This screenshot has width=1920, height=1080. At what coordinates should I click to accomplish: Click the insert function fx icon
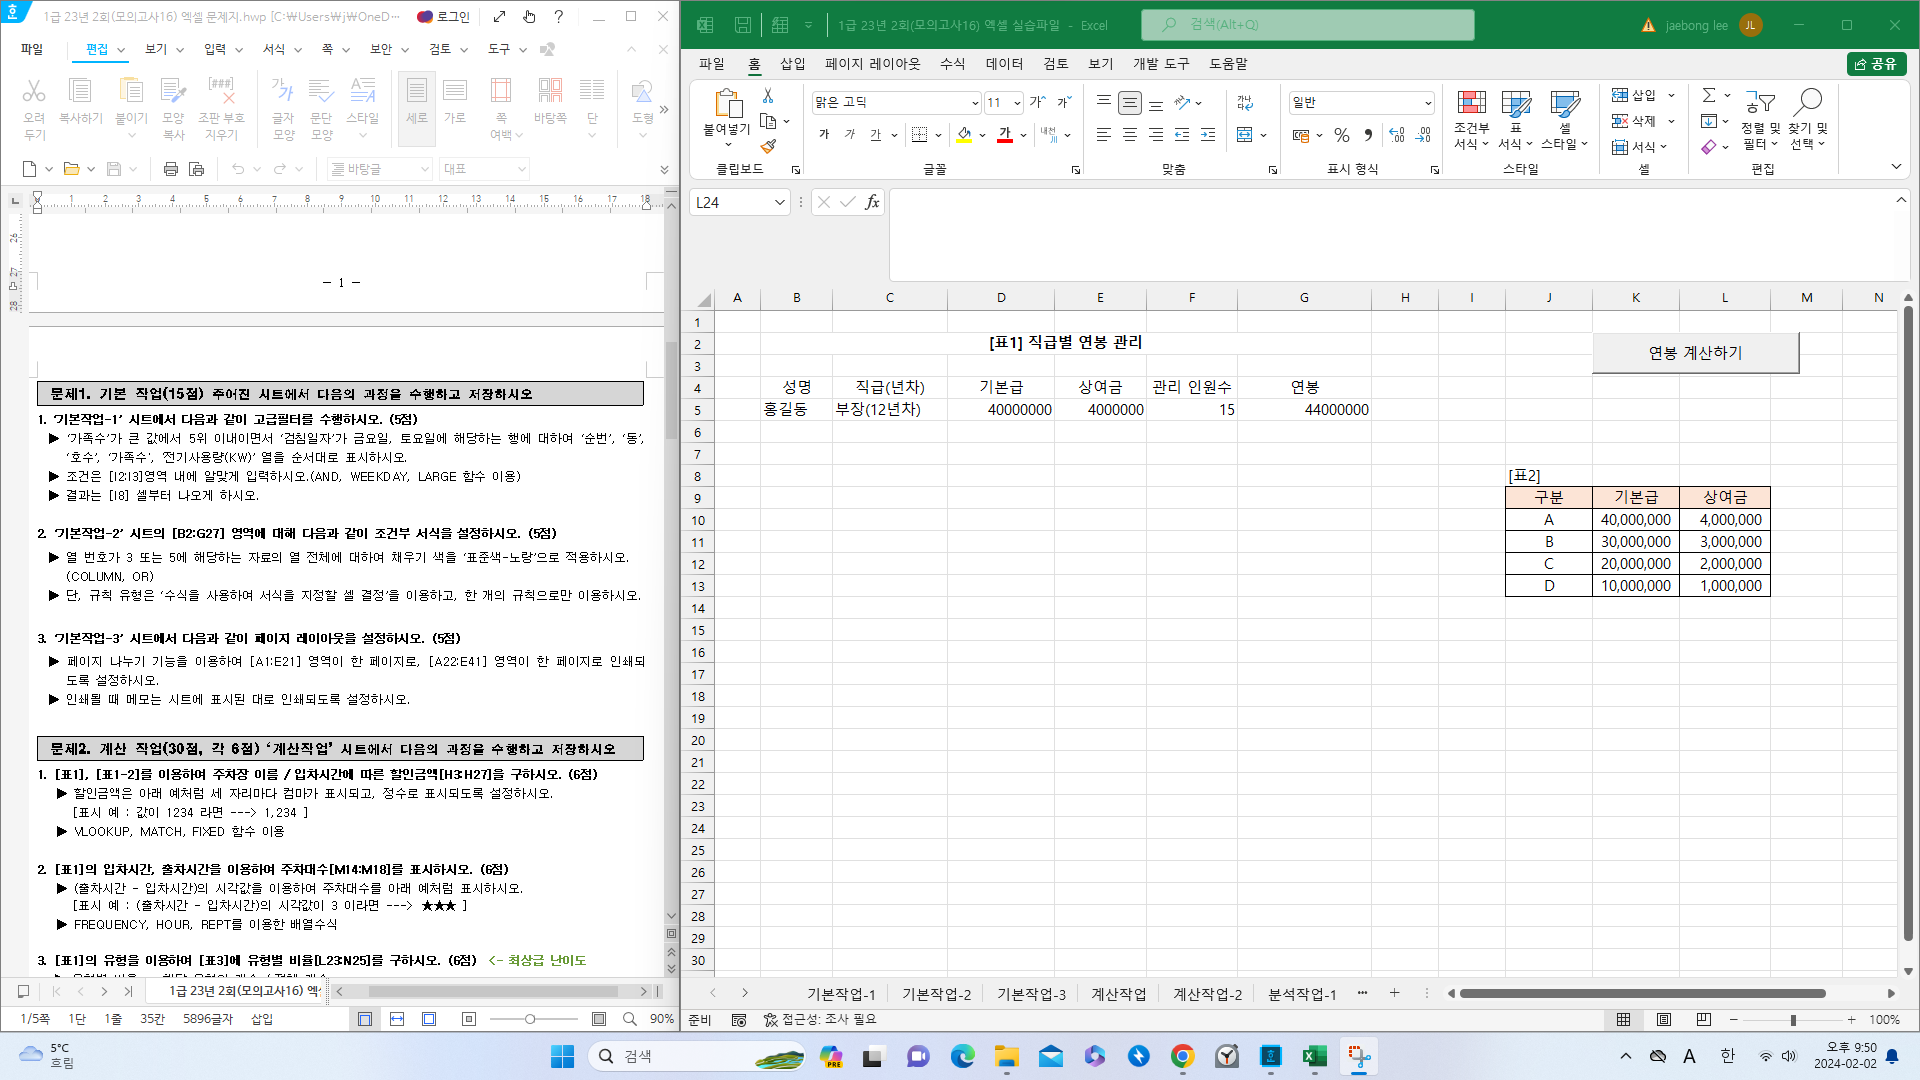click(872, 202)
